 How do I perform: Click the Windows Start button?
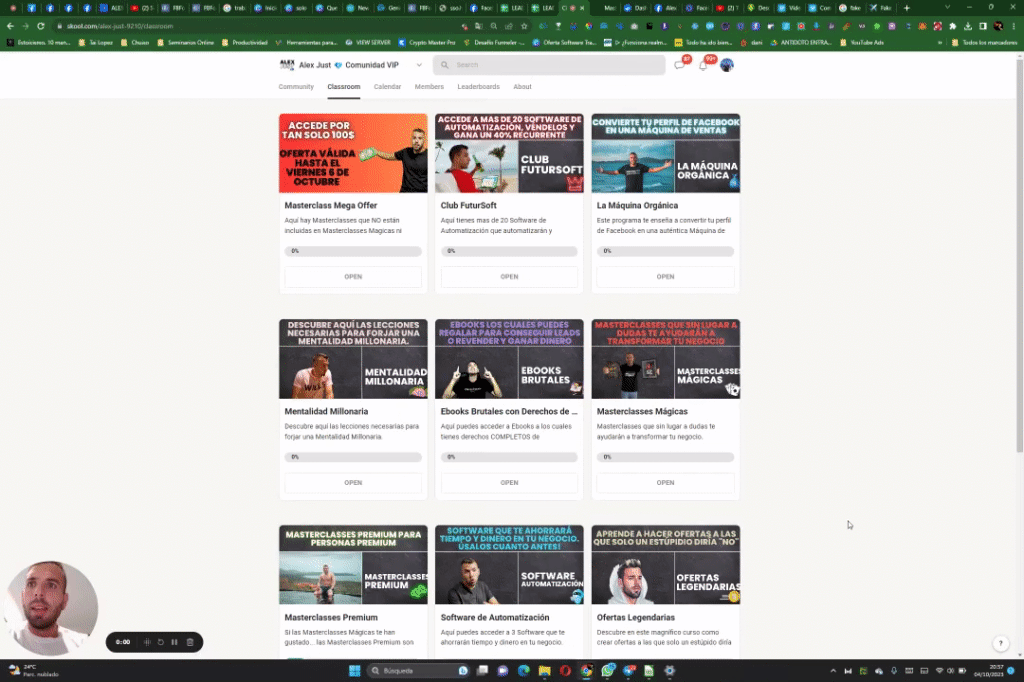[355, 671]
